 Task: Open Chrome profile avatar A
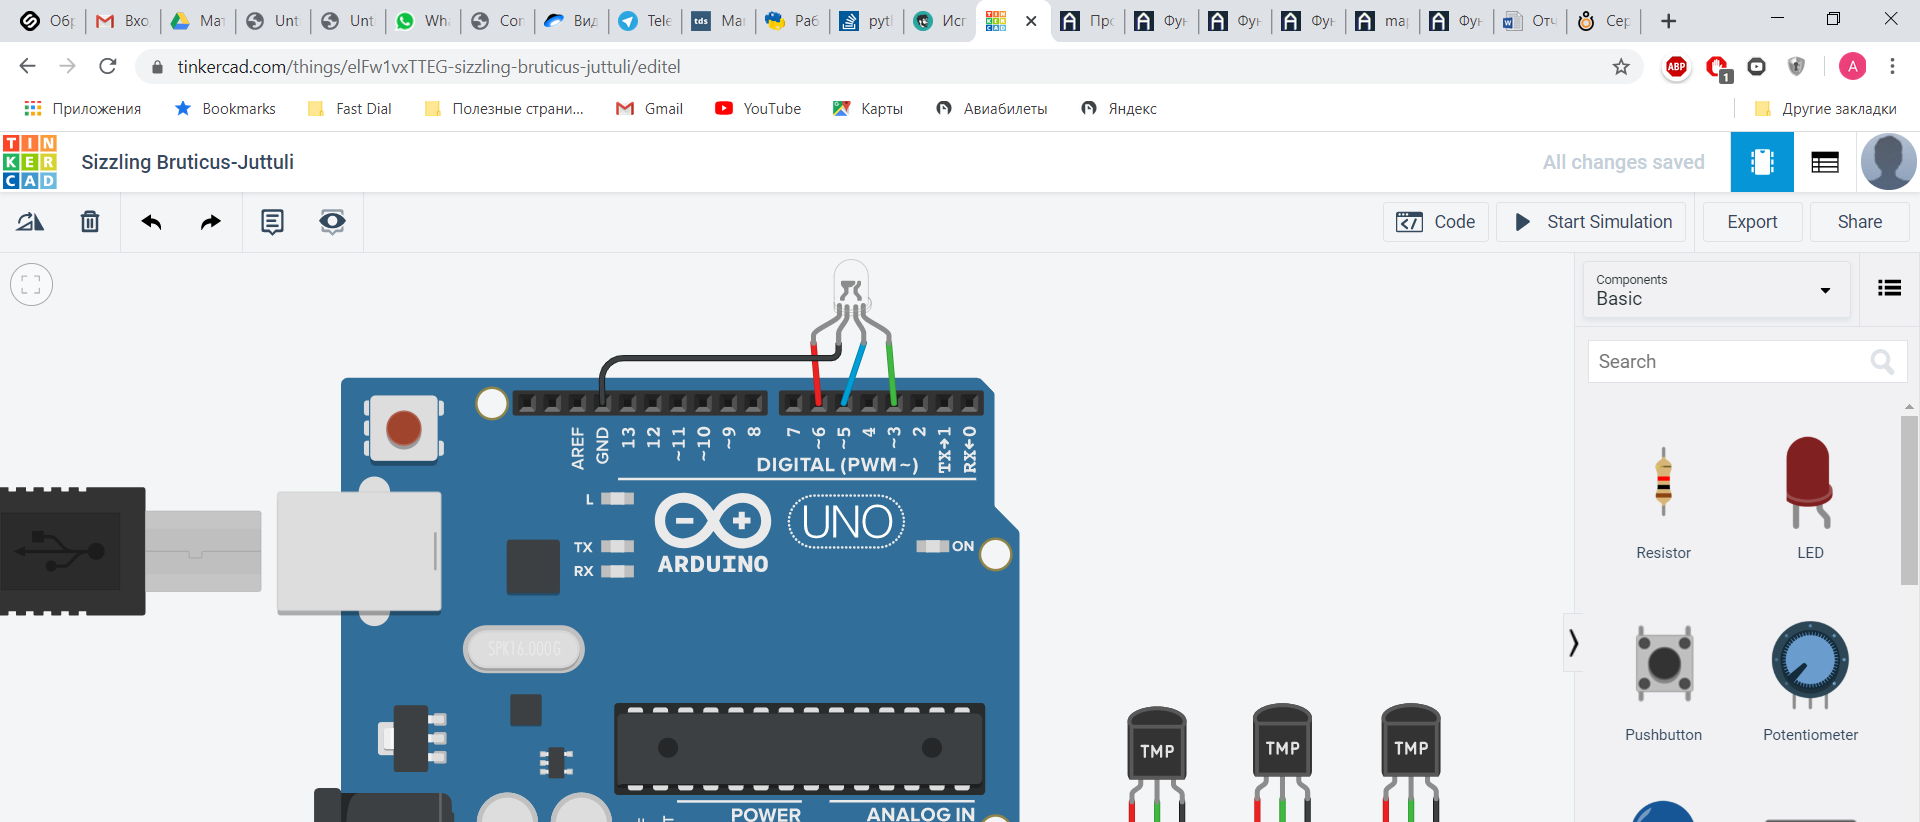click(1852, 66)
